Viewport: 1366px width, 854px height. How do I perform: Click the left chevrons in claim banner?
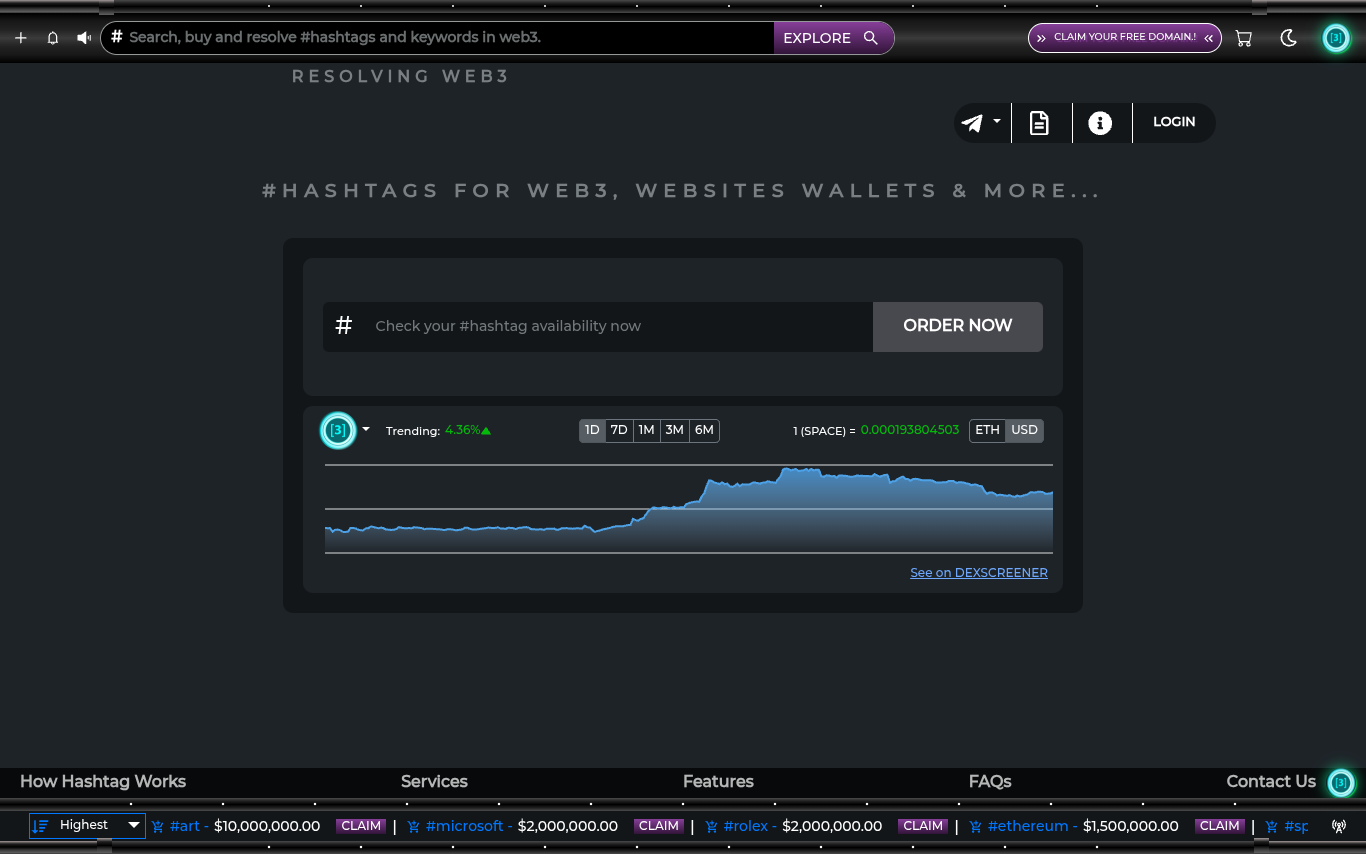point(1041,38)
